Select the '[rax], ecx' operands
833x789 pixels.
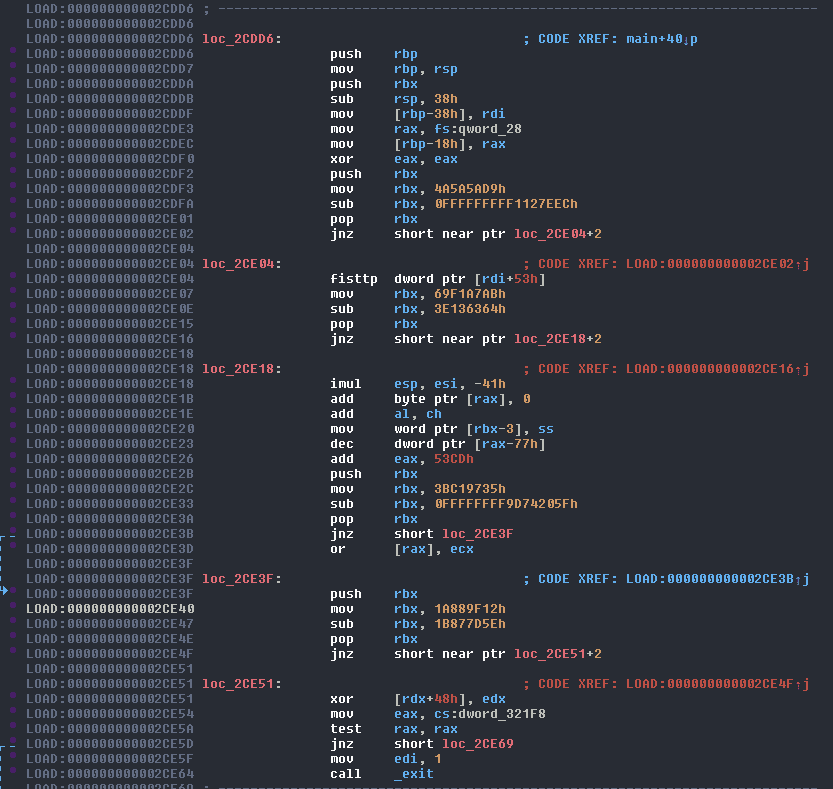pos(434,549)
